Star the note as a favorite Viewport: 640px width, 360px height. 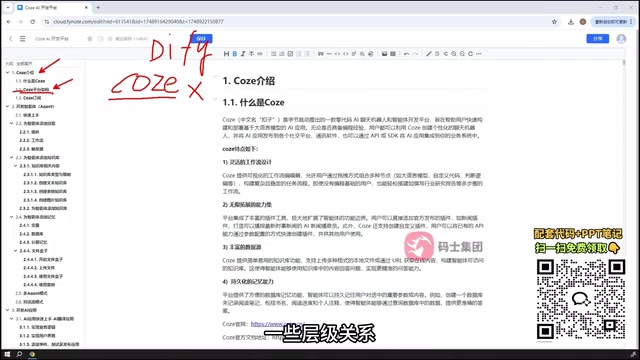point(90,39)
